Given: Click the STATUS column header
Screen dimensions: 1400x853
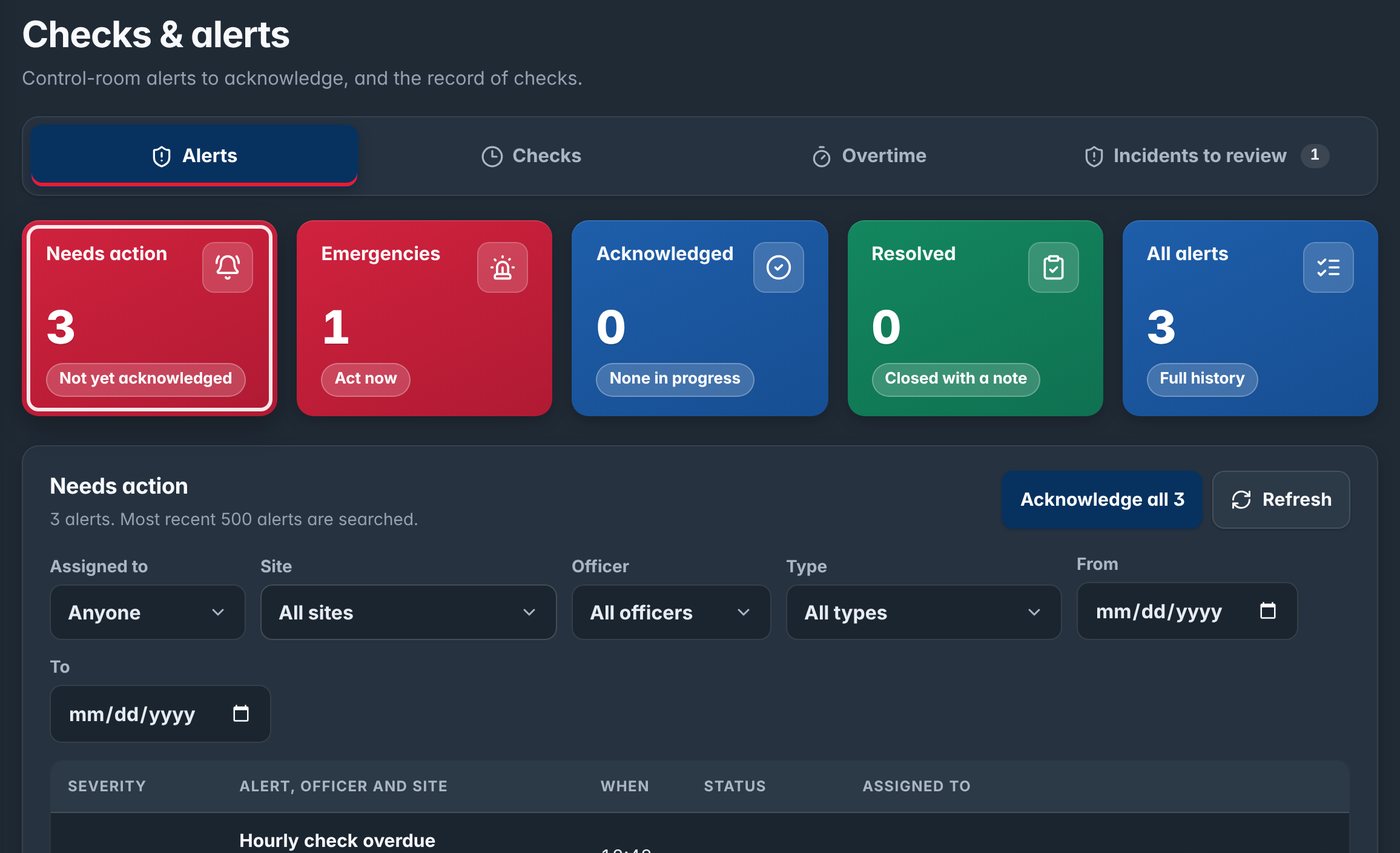Looking at the screenshot, I should click(735, 786).
